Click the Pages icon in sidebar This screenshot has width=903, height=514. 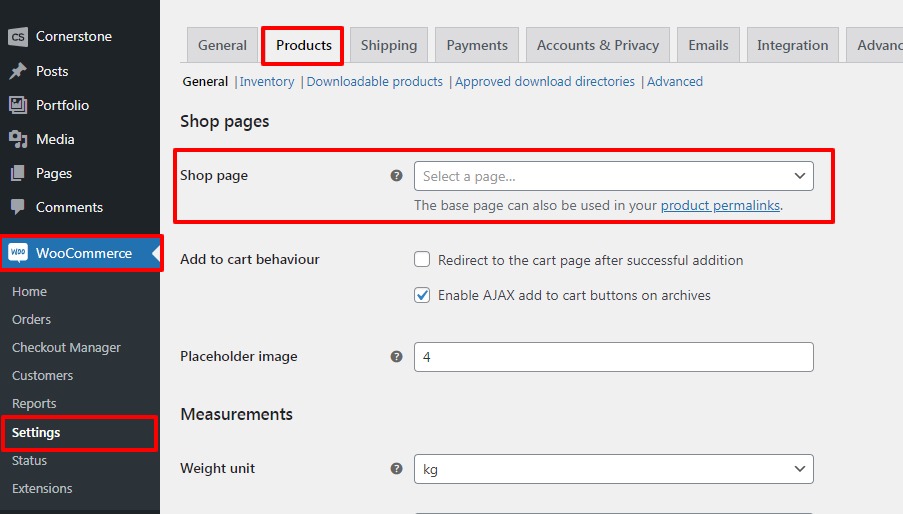click(18, 173)
